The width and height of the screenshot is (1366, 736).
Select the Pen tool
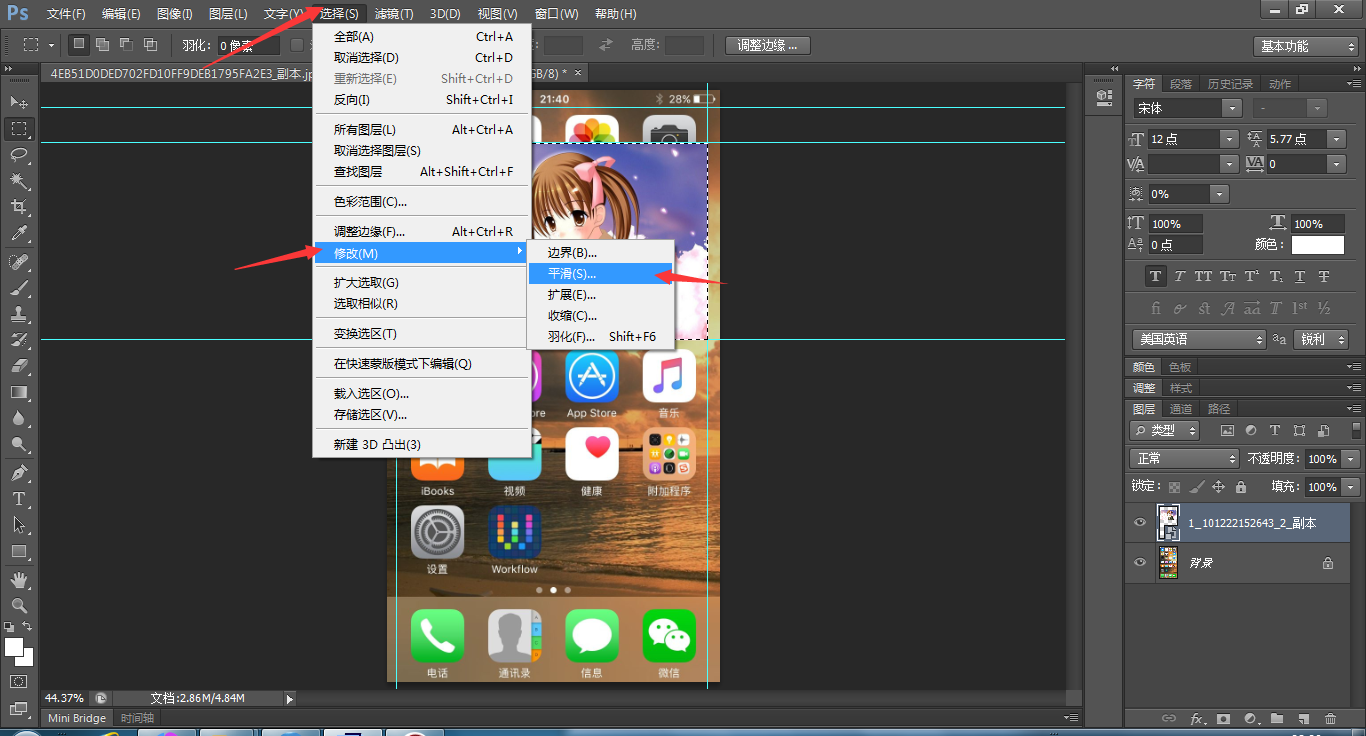coord(19,472)
